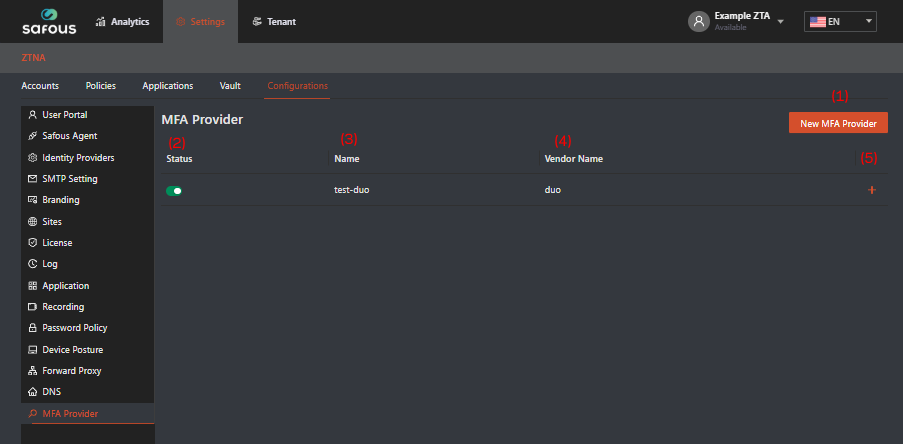The width and height of the screenshot is (903, 444).
Task: Expand test-duo row actions plus icon
Action: pyautogui.click(x=872, y=190)
